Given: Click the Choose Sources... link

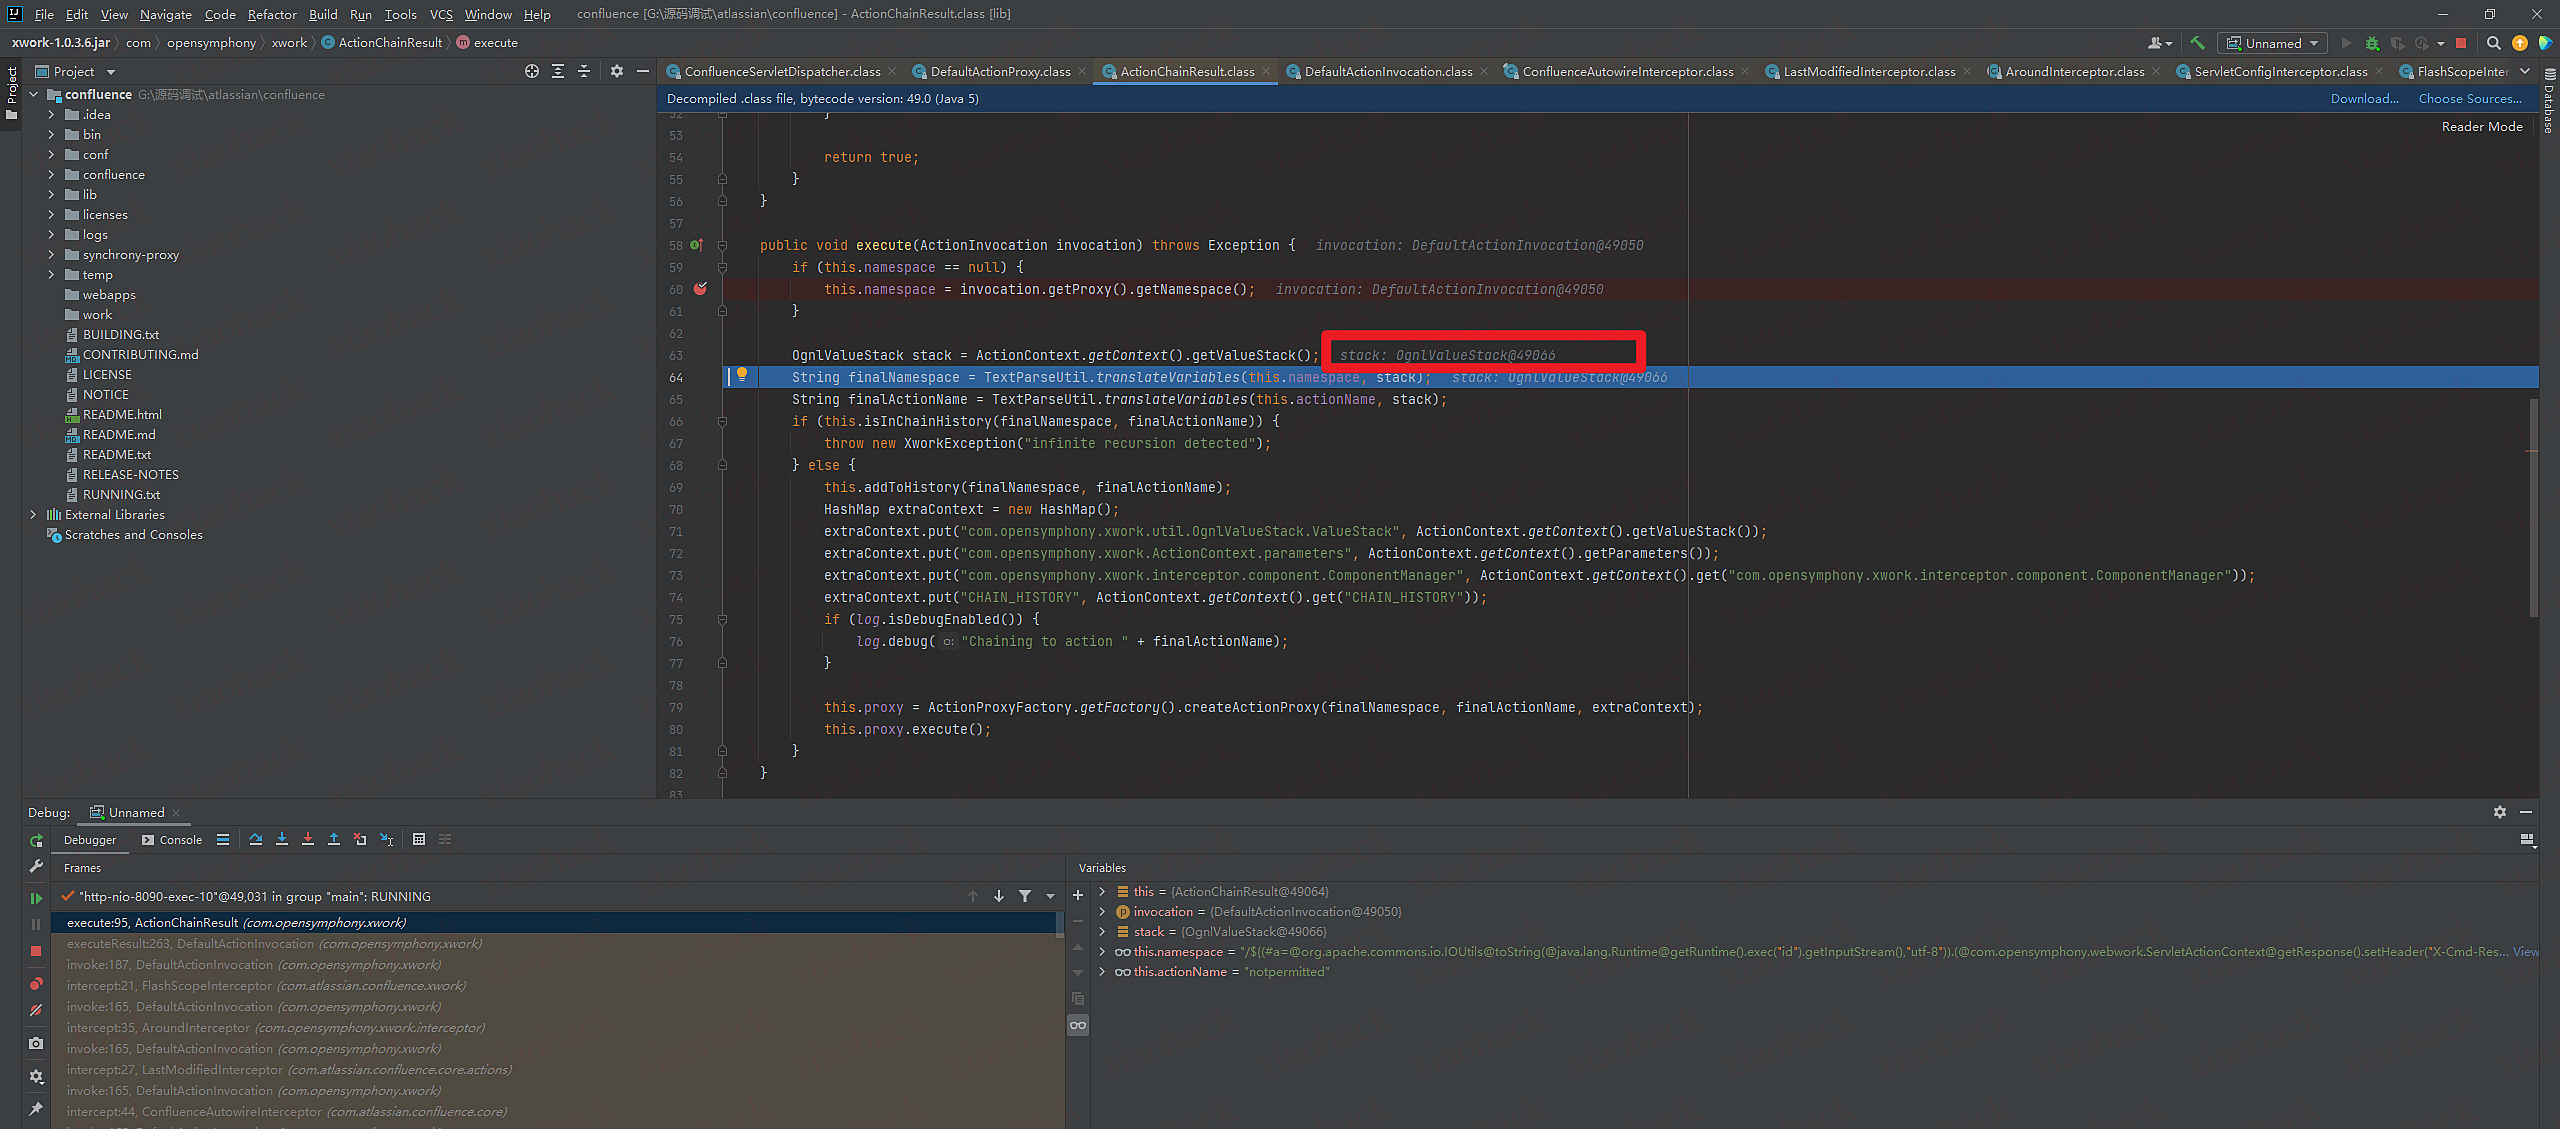Looking at the screenshot, I should click(2470, 98).
